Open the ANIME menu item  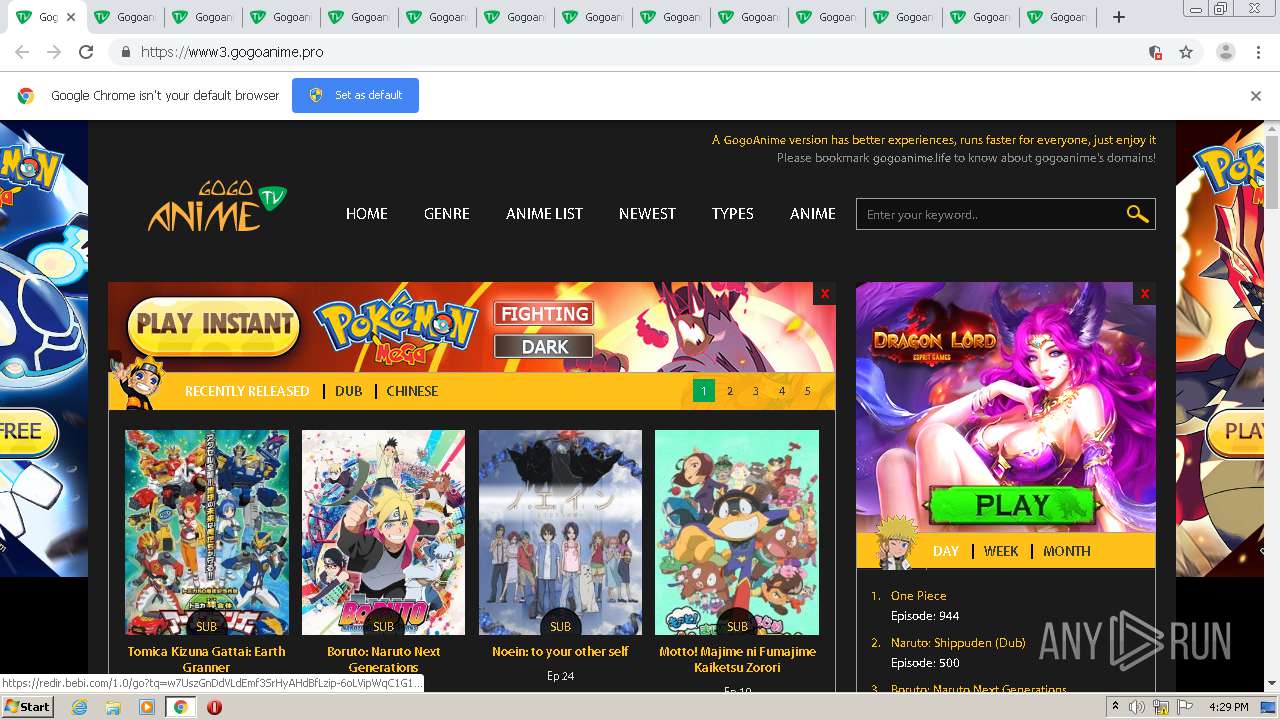(x=813, y=214)
